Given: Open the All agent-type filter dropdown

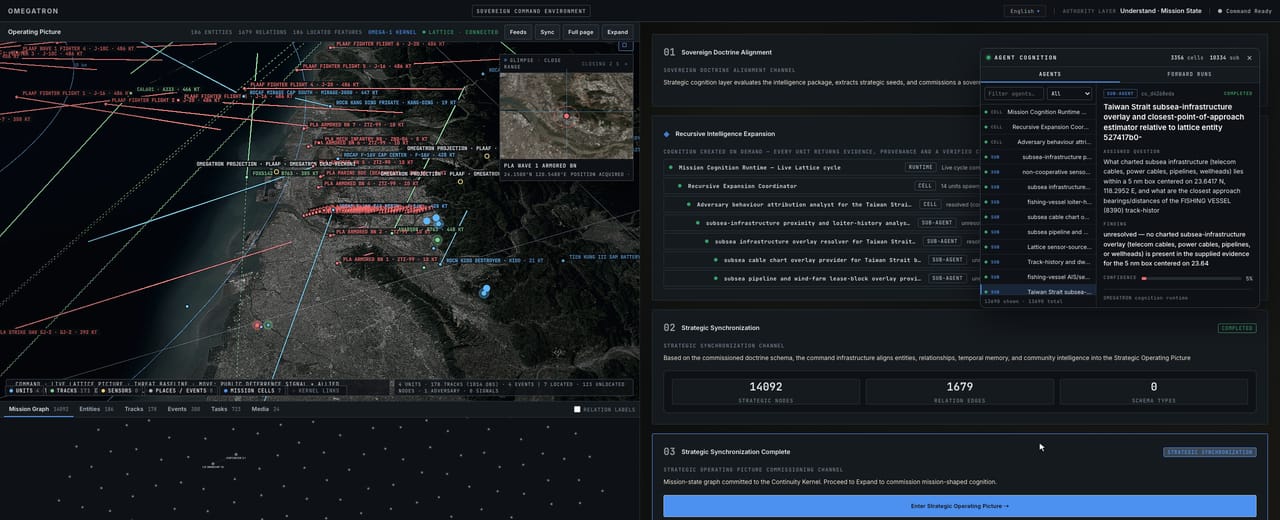Looking at the screenshot, I should point(1069,93).
